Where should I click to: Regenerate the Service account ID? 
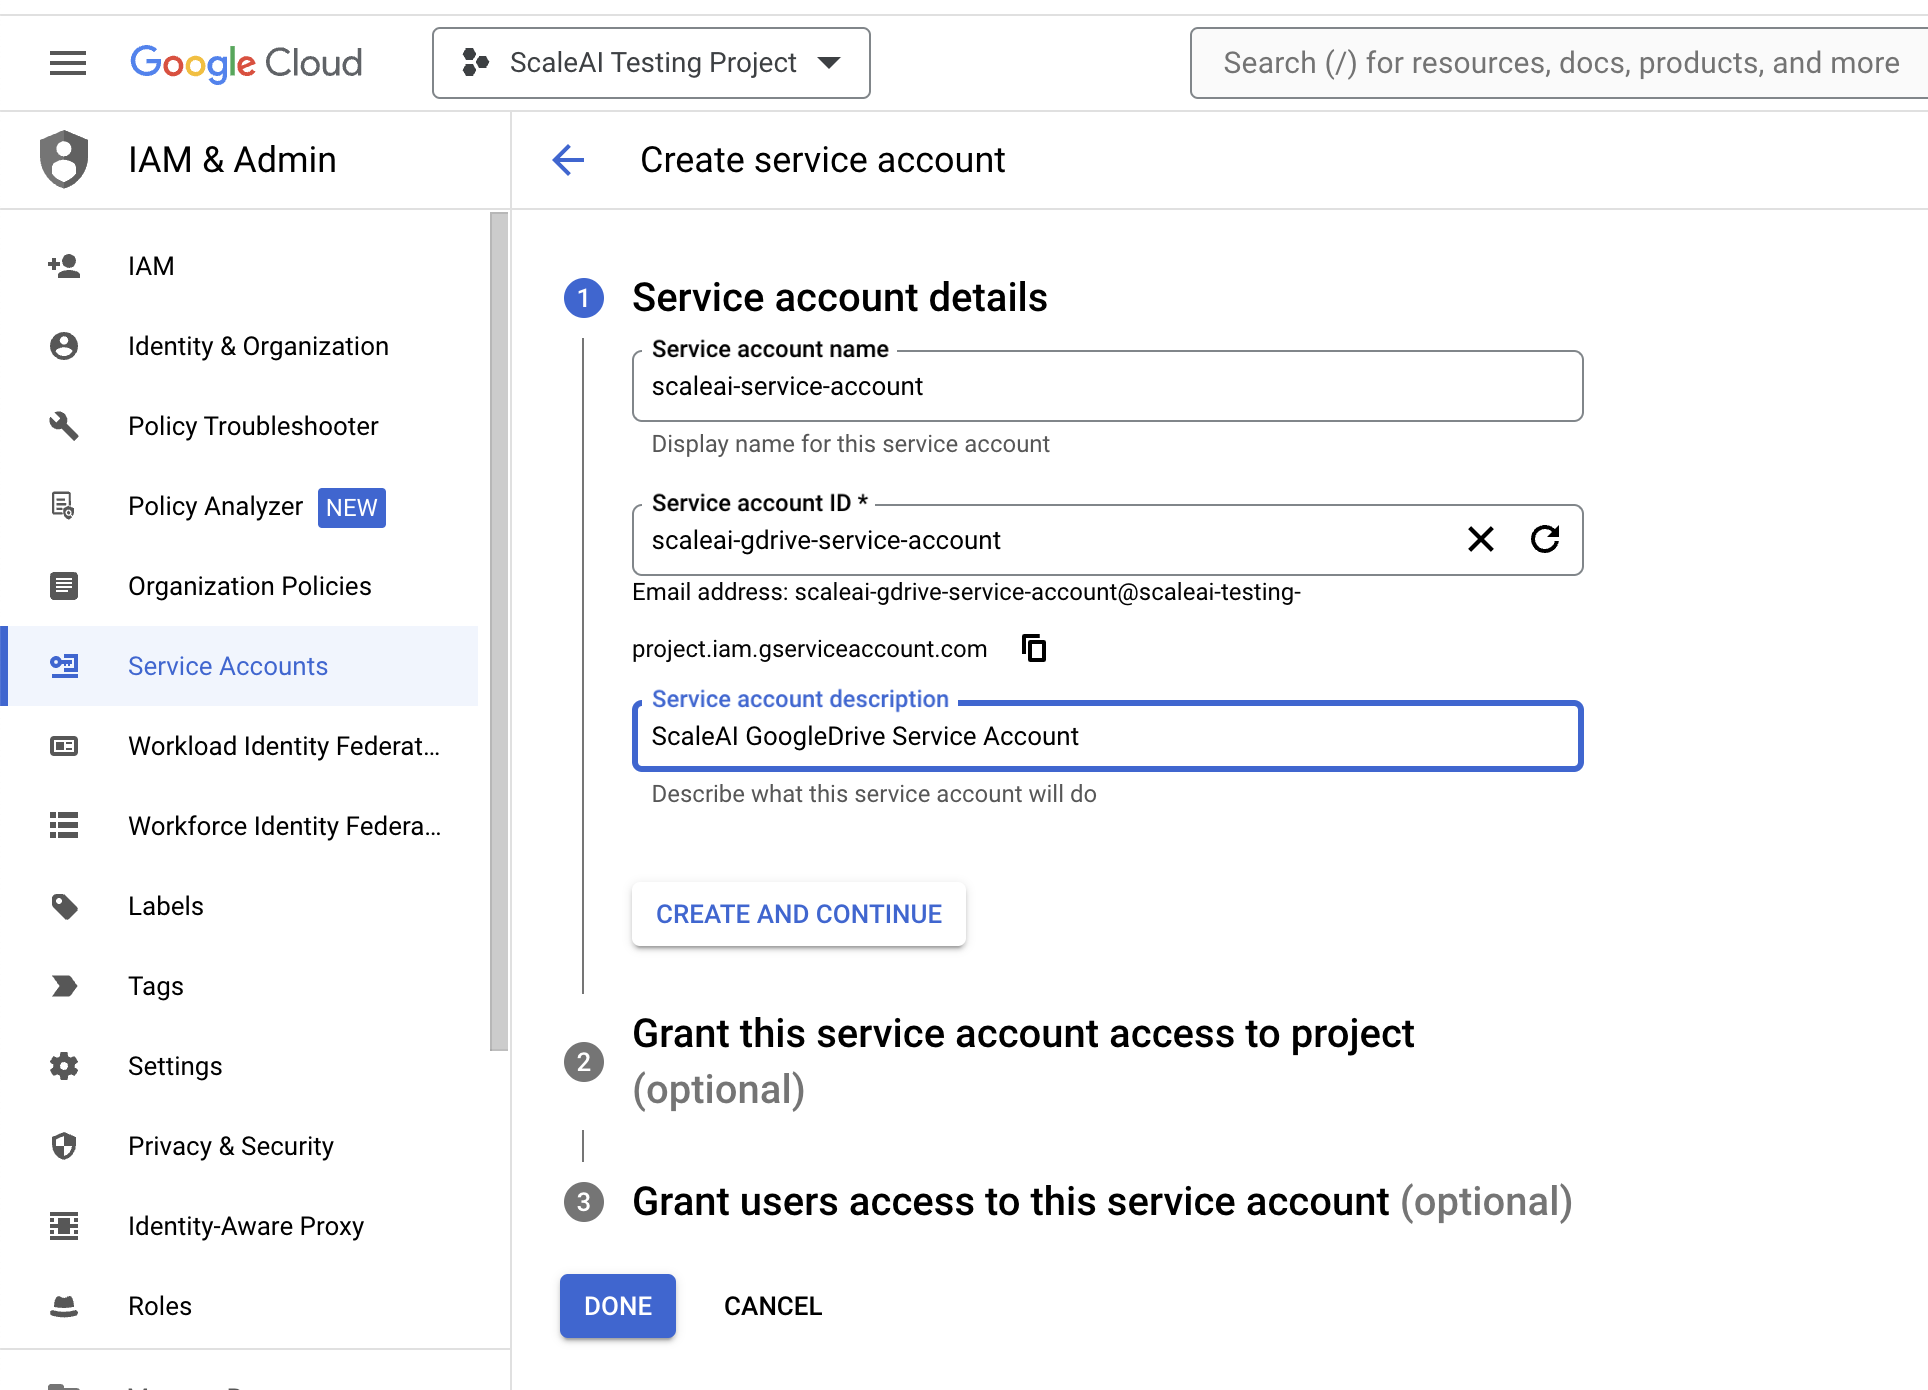(x=1545, y=539)
